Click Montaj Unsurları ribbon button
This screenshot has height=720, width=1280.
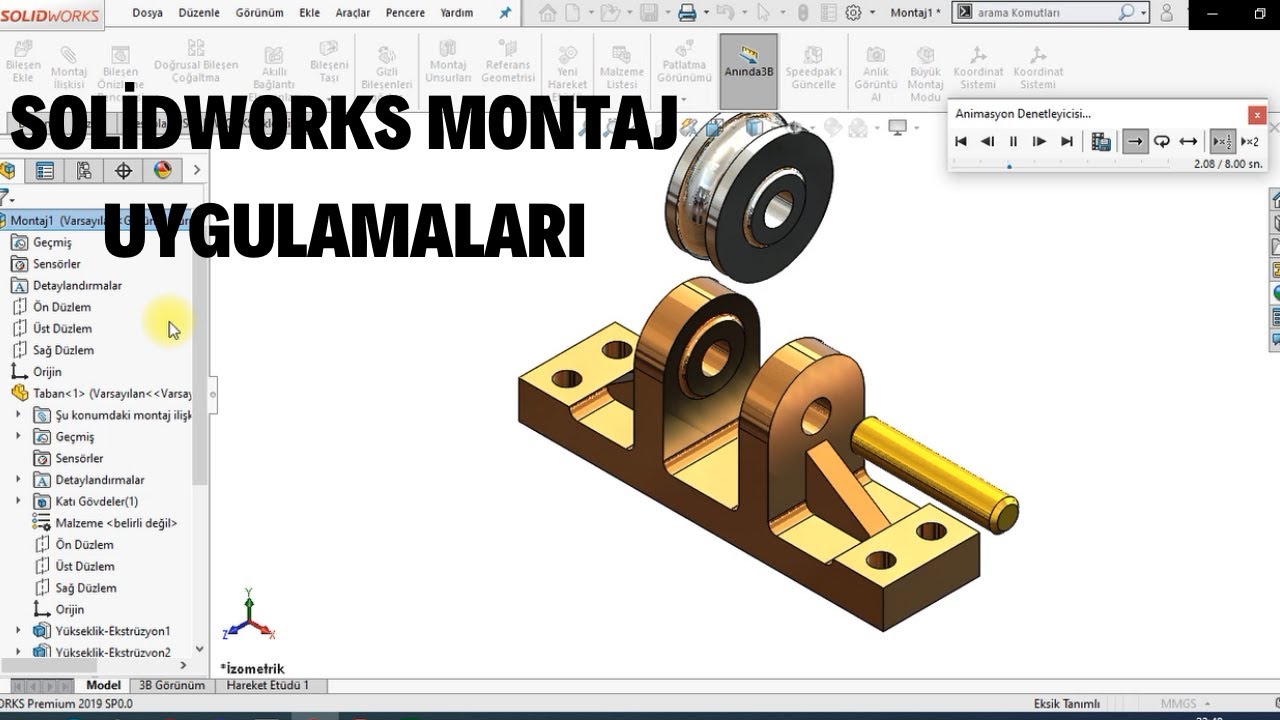tap(449, 65)
